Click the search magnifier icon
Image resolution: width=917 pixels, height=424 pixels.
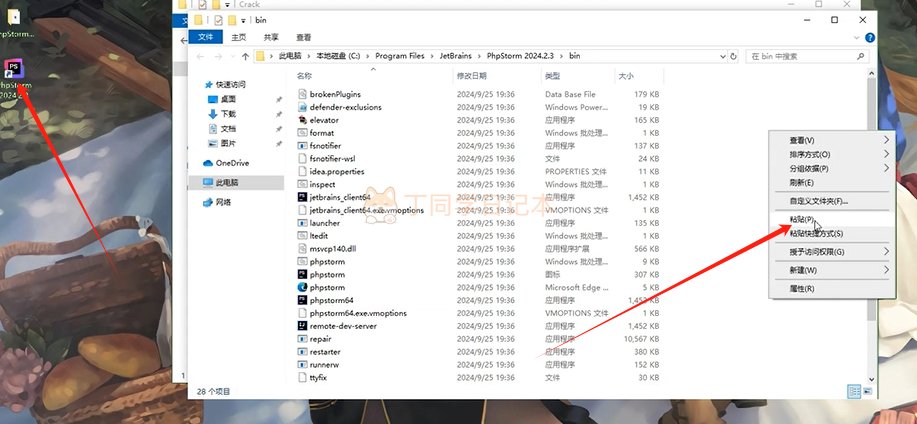pos(860,56)
